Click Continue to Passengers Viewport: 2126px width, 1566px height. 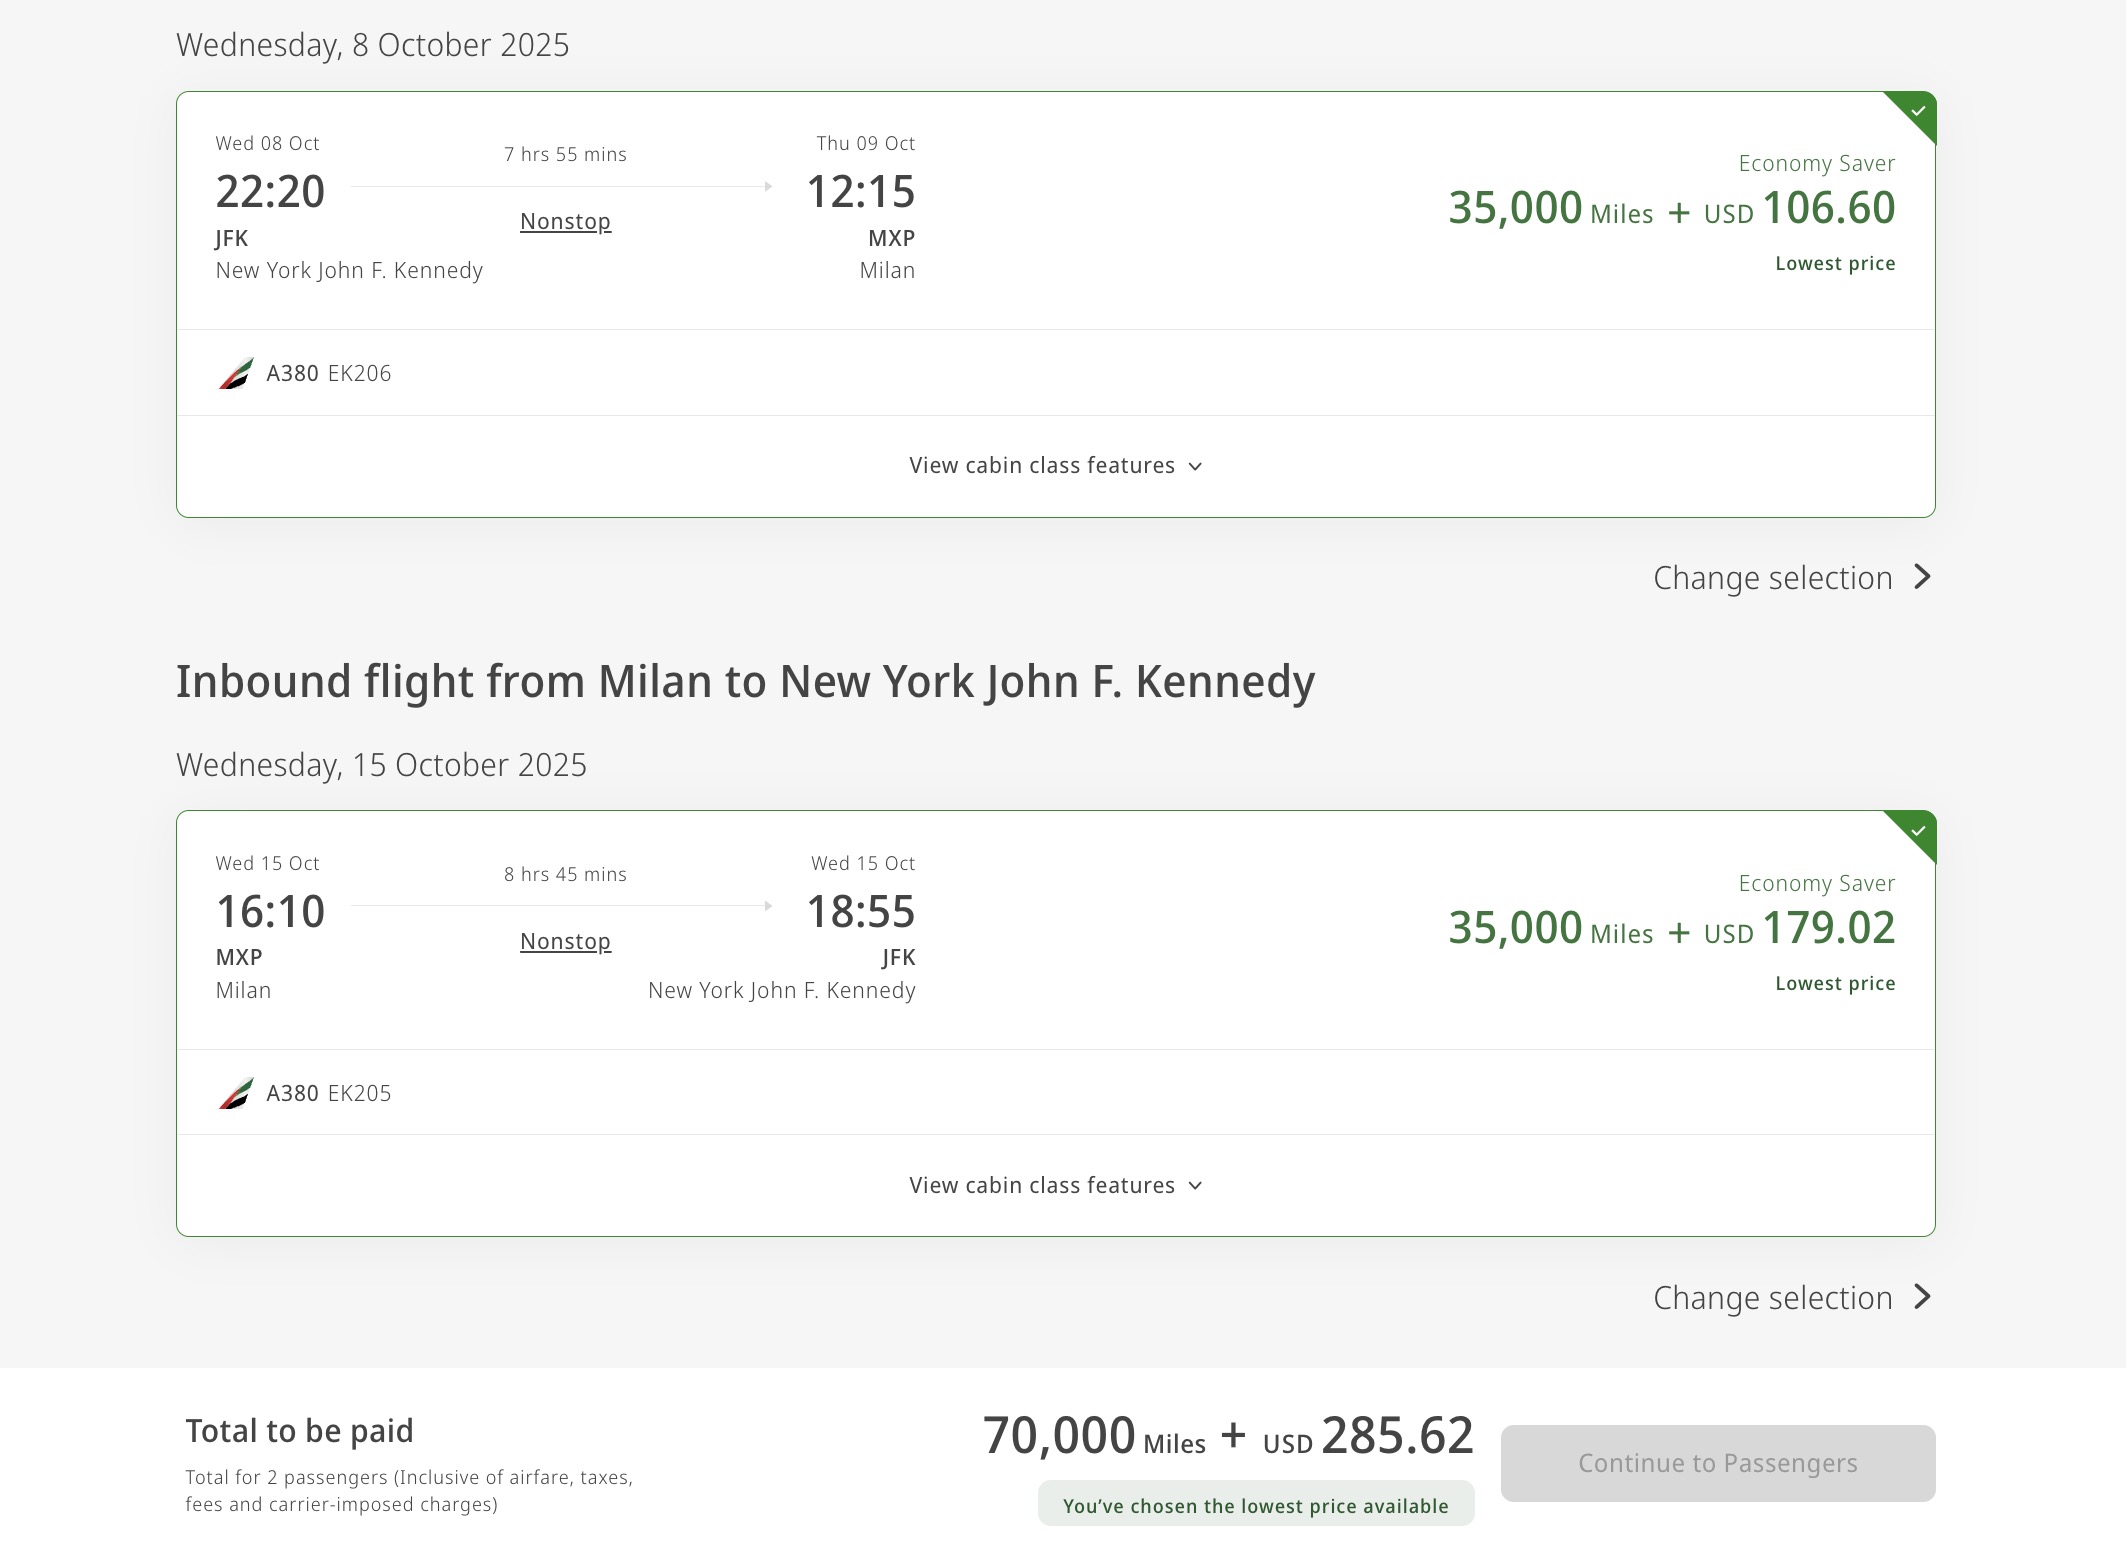(1716, 1463)
